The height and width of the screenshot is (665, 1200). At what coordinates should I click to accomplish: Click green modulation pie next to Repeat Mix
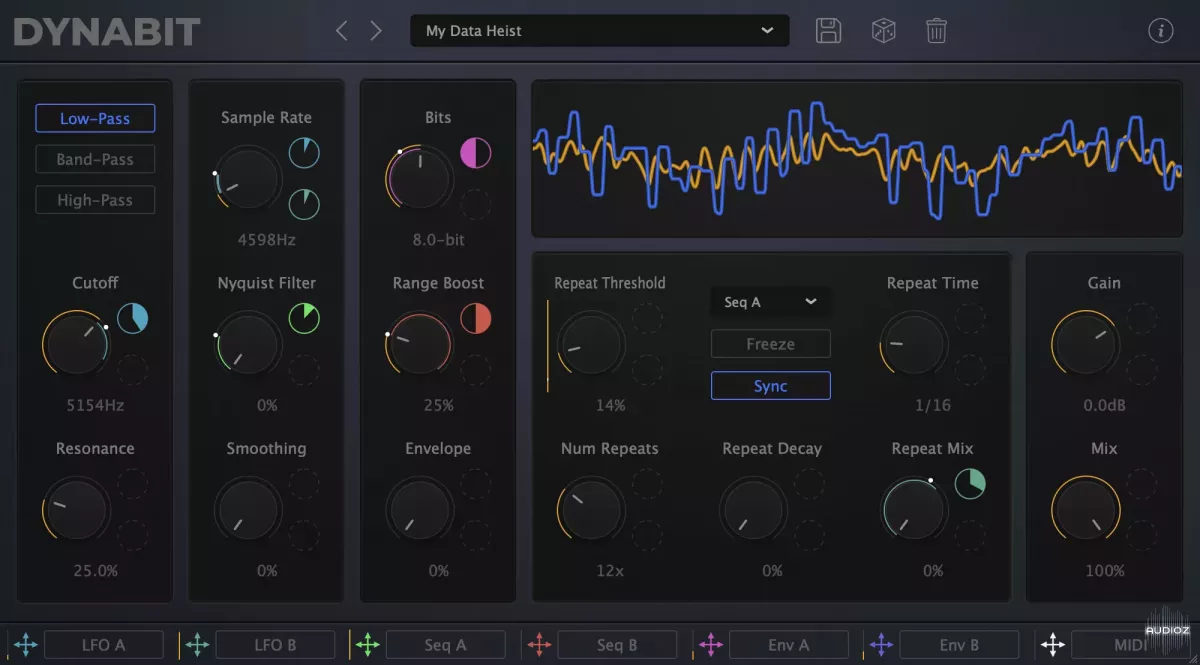pos(970,484)
